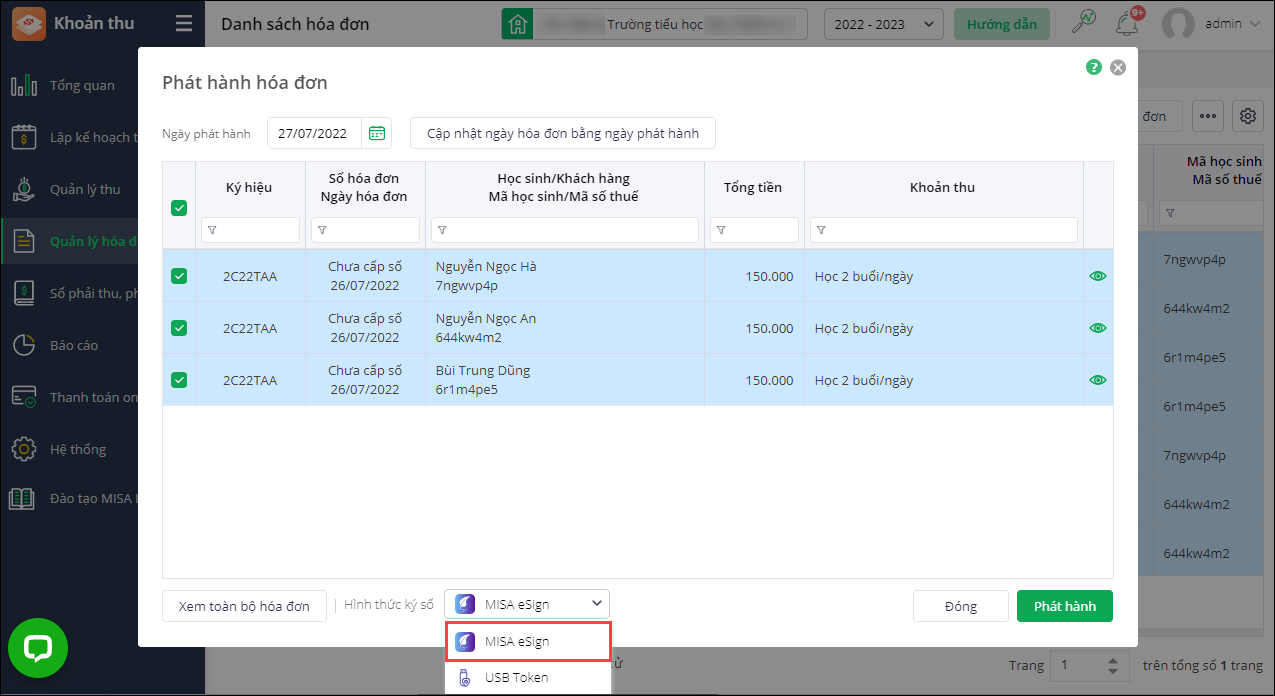Image resolution: width=1275 pixels, height=696 pixels.
Task: Open the three-dots more options button
Action: pos(1208,116)
